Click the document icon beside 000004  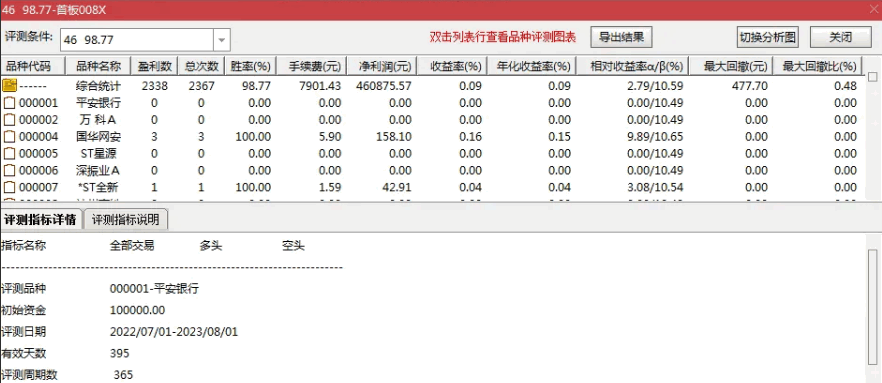[x=10, y=137]
